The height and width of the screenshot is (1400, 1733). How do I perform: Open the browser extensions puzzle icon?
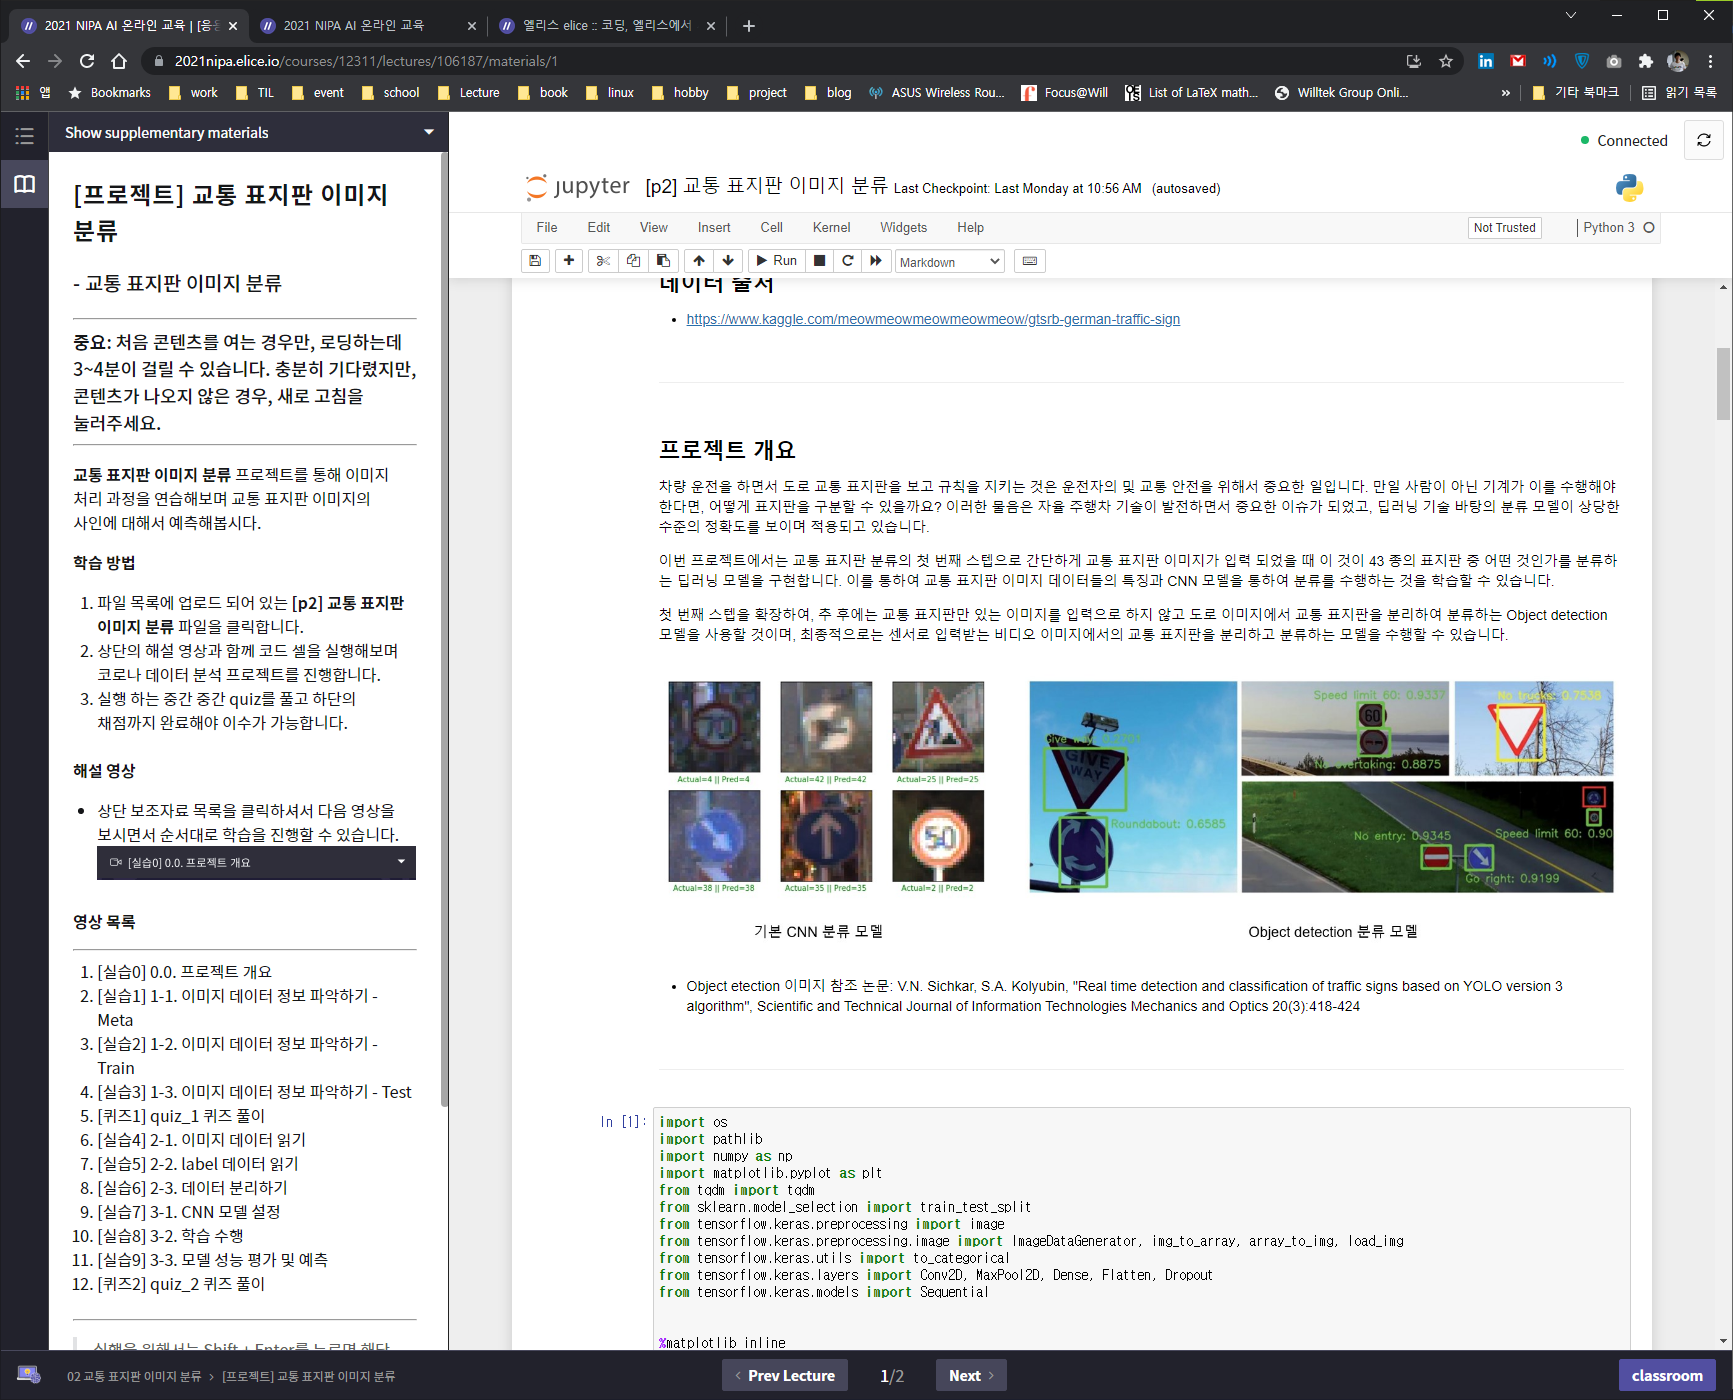click(1646, 61)
